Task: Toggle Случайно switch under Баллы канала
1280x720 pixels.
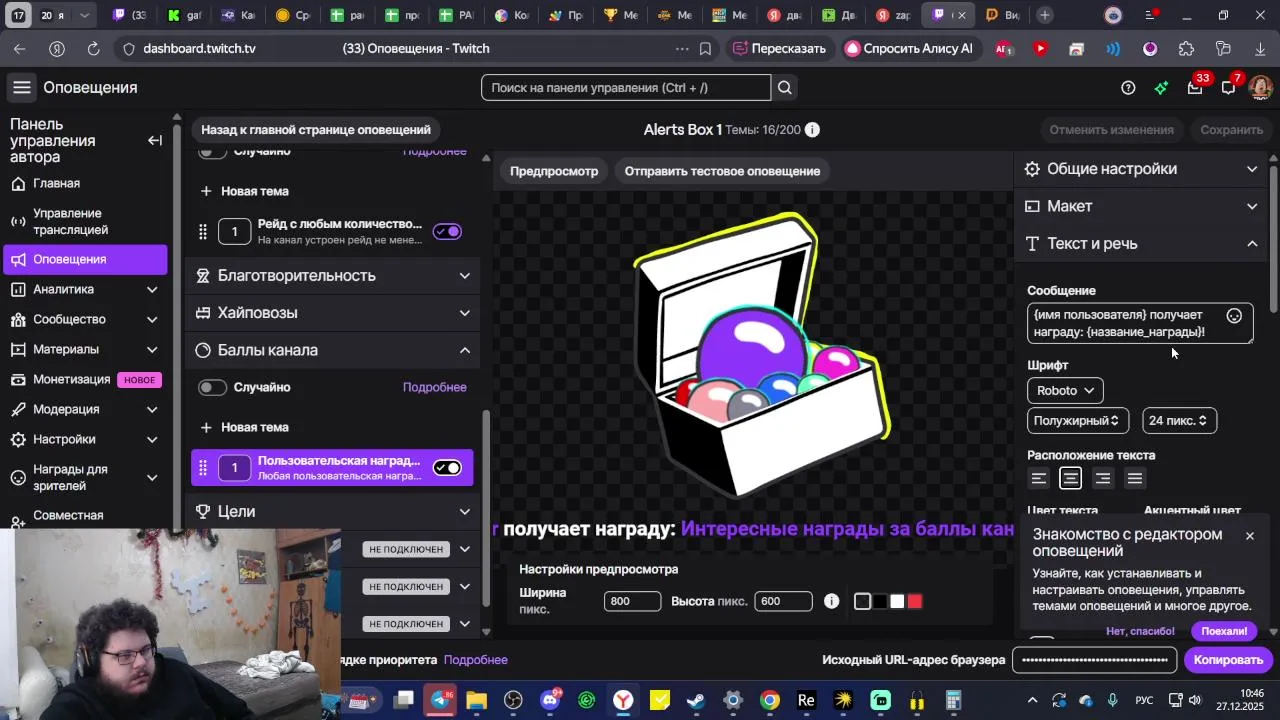Action: 212,388
